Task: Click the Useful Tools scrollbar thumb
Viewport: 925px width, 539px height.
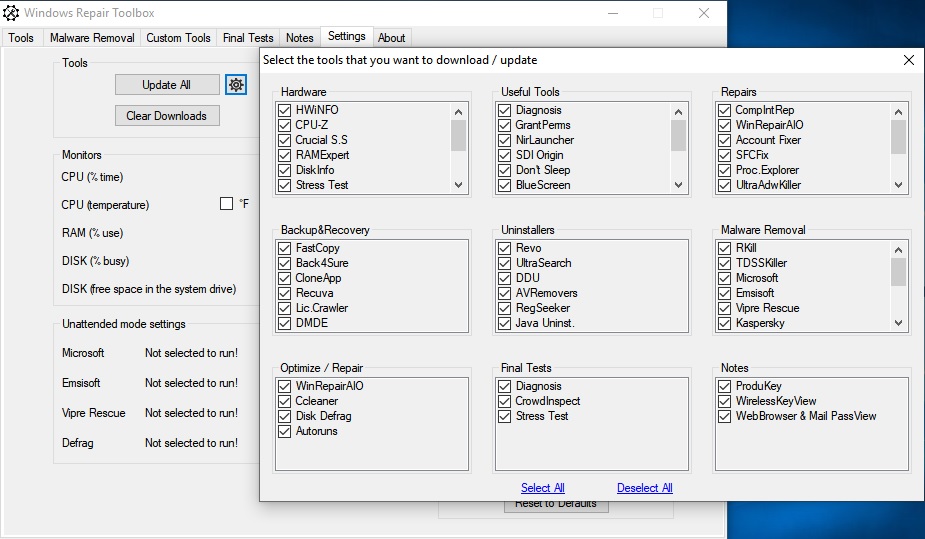Action: [678, 136]
